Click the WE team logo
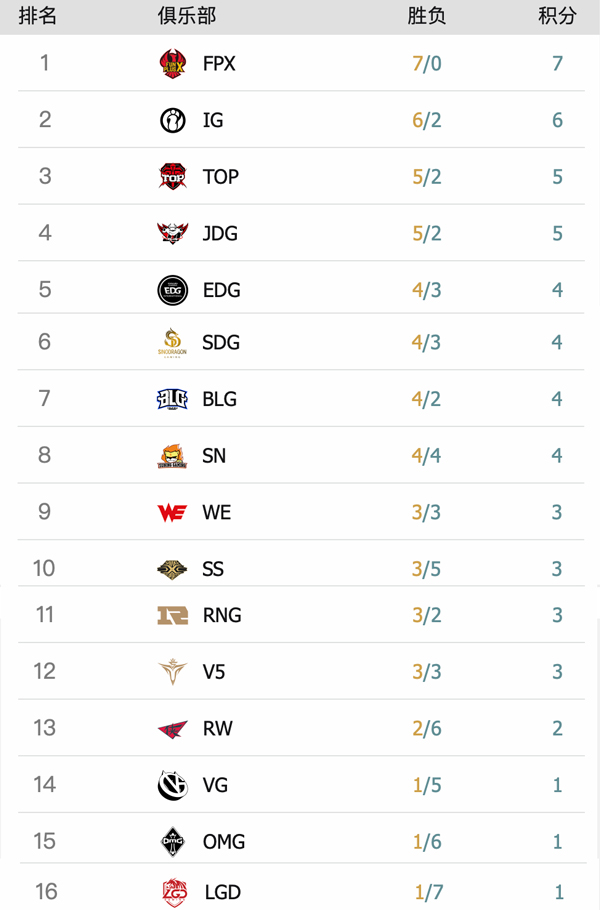The height and width of the screenshot is (910, 600). 173,513
